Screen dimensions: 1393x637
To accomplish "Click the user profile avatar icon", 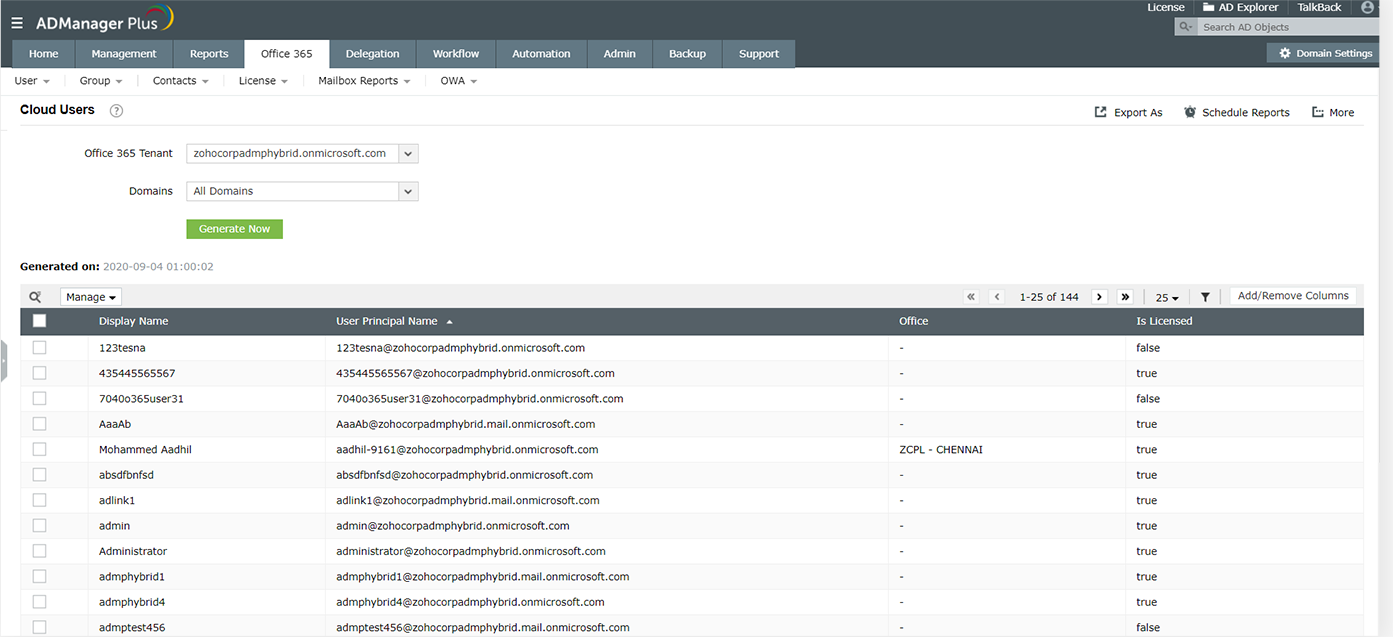I will click(x=1369, y=7).
